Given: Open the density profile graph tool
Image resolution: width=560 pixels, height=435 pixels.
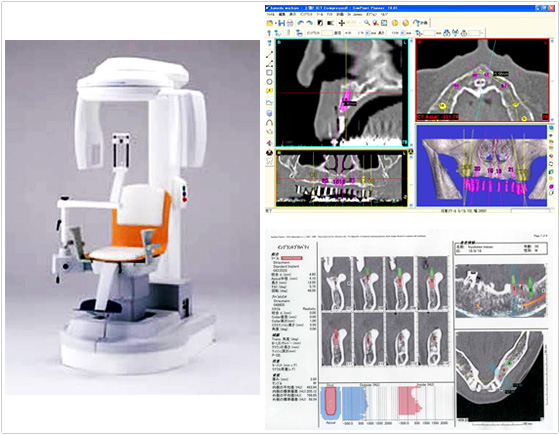Looking at the screenshot, I should click(269, 102).
